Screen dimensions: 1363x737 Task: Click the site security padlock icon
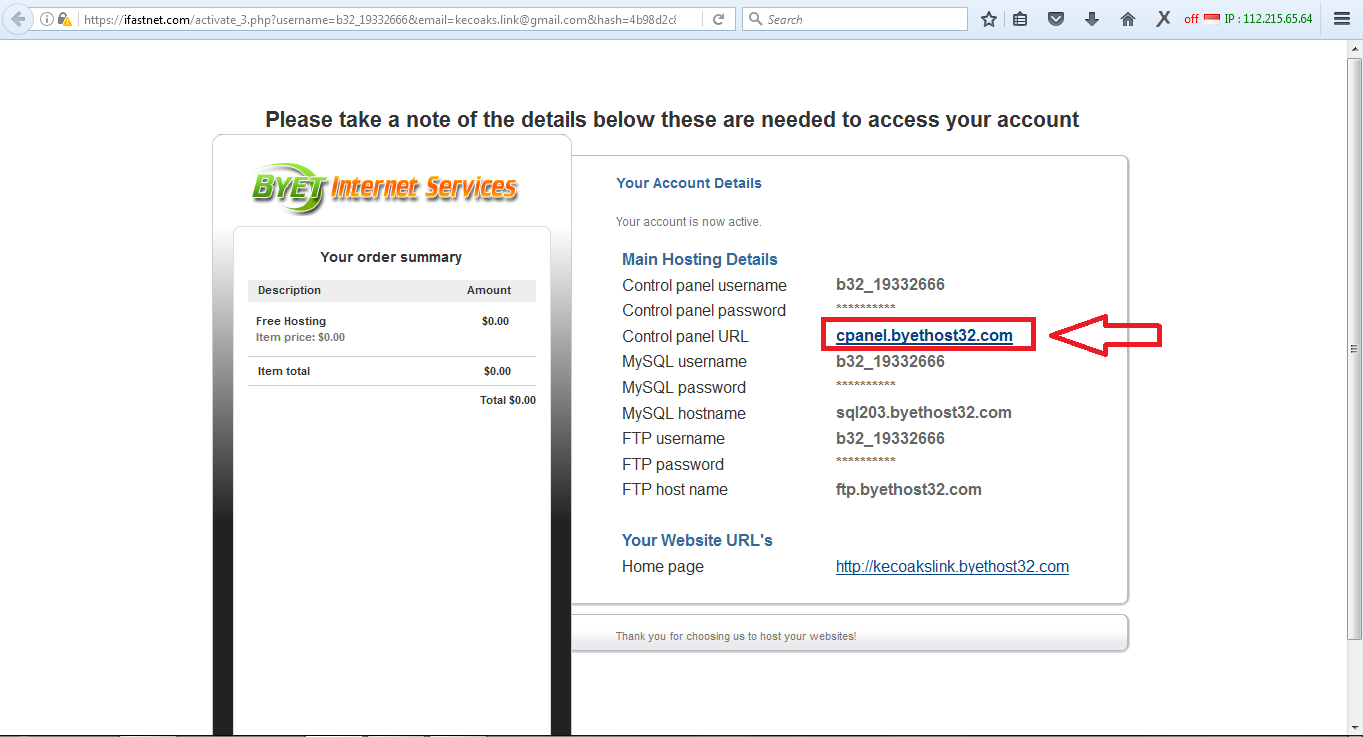pos(62,18)
